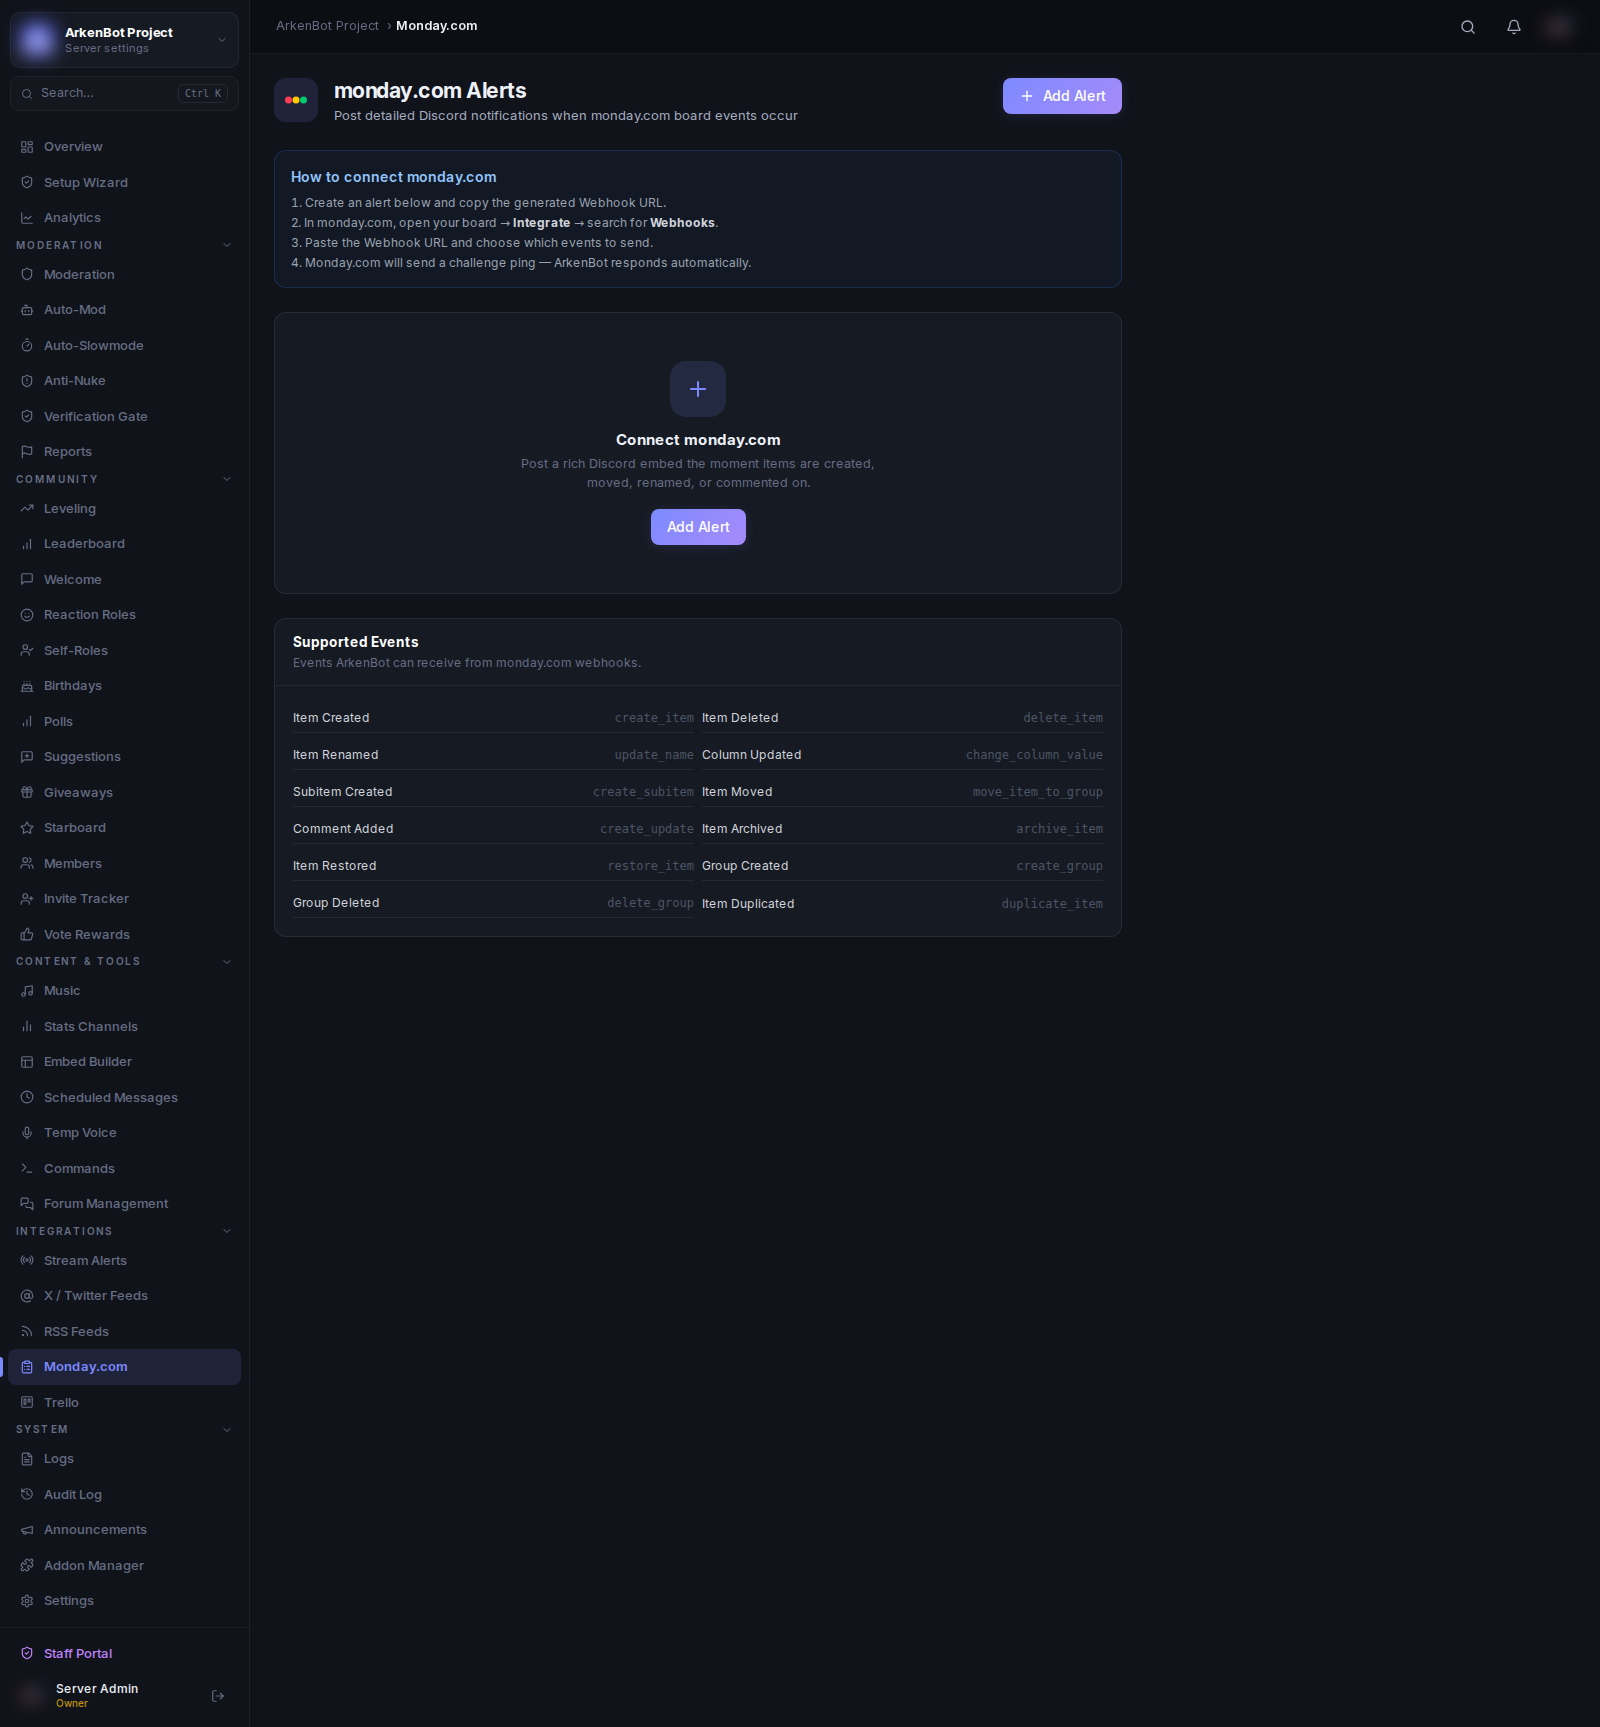
Task: Select the active Monday.com sidebar item
Action: click(124, 1367)
